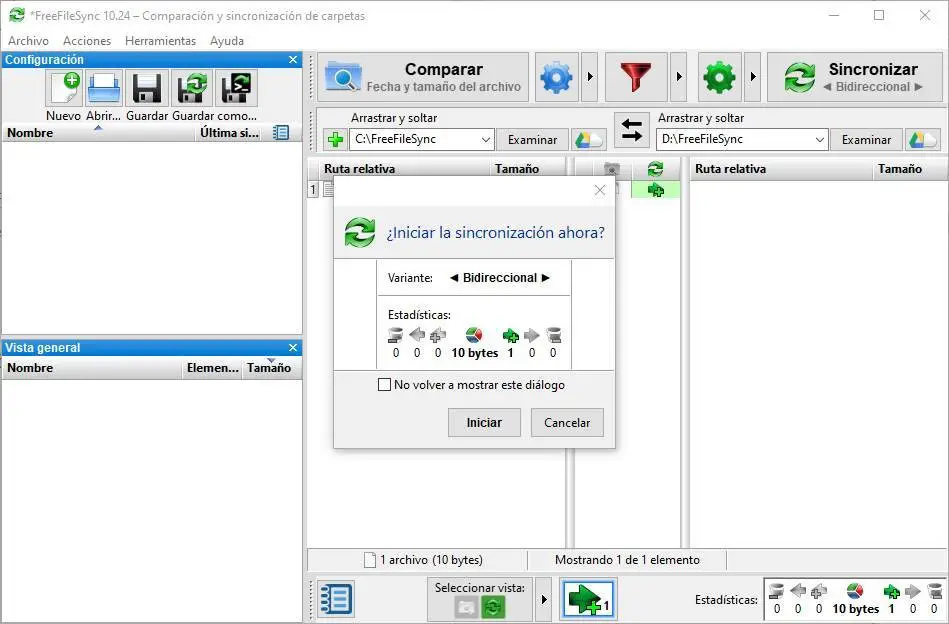Add folder pair with green plus
Viewport: 949px width, 624px height.
click(x=335, y=140)
